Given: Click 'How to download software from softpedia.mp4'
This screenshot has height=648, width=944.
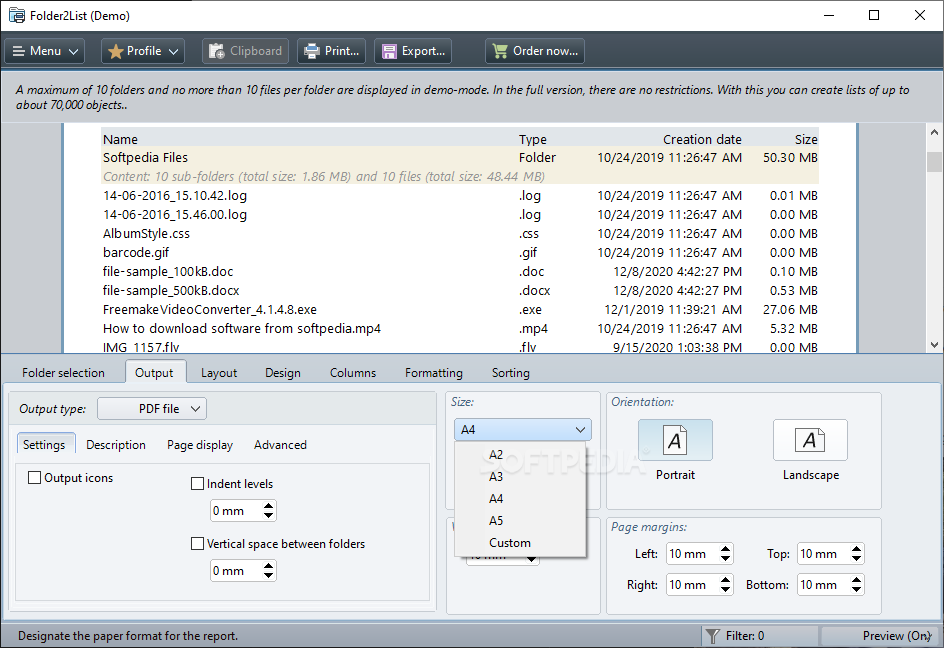Looking at the screenshot, I should (242, 329).
